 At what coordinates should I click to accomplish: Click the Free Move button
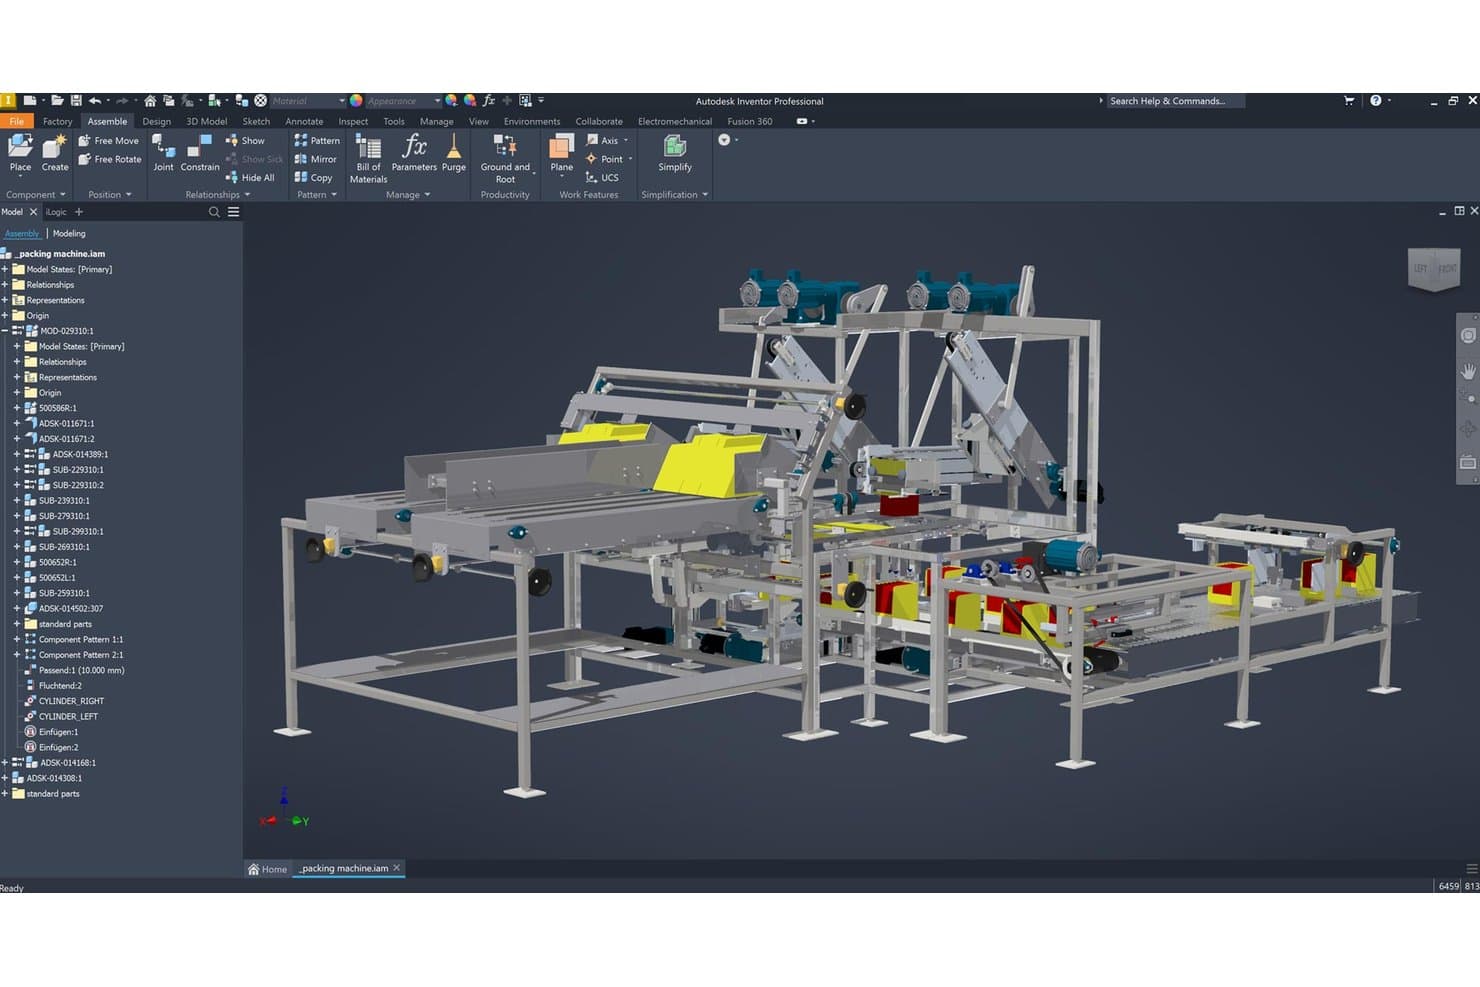coord(109,141)
